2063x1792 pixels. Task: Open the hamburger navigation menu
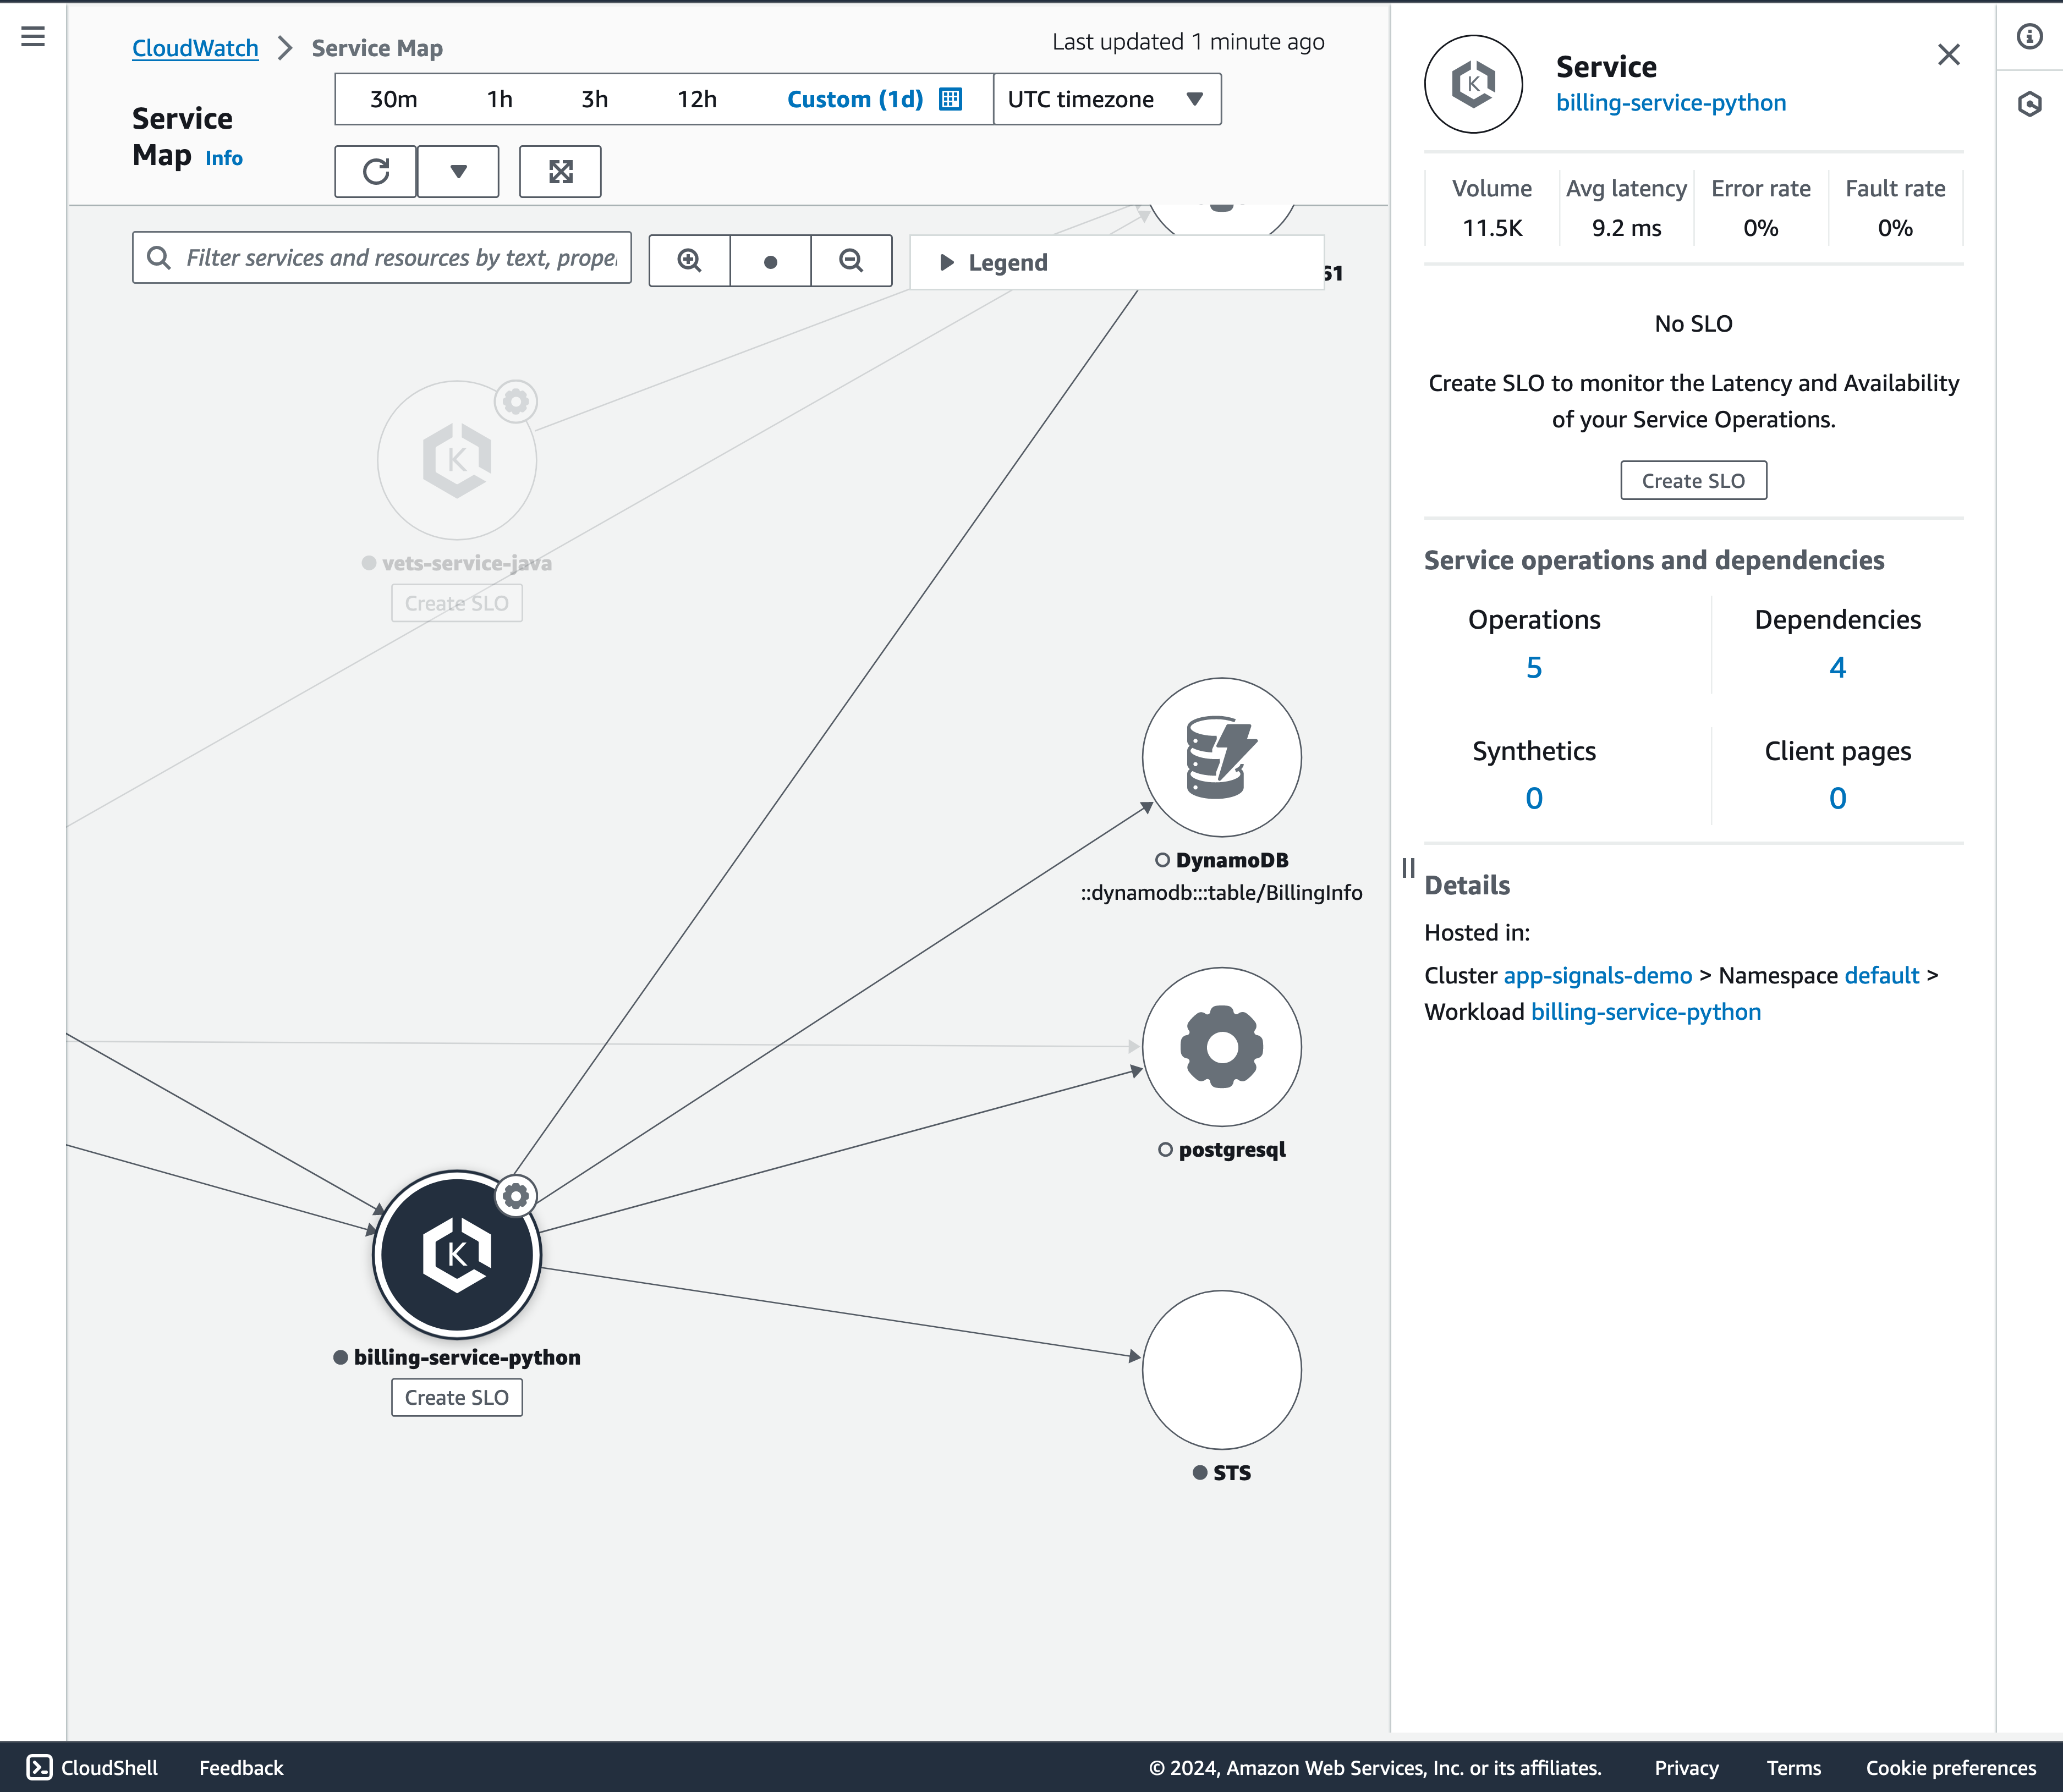pyautogui.click(x=33, y=37)
